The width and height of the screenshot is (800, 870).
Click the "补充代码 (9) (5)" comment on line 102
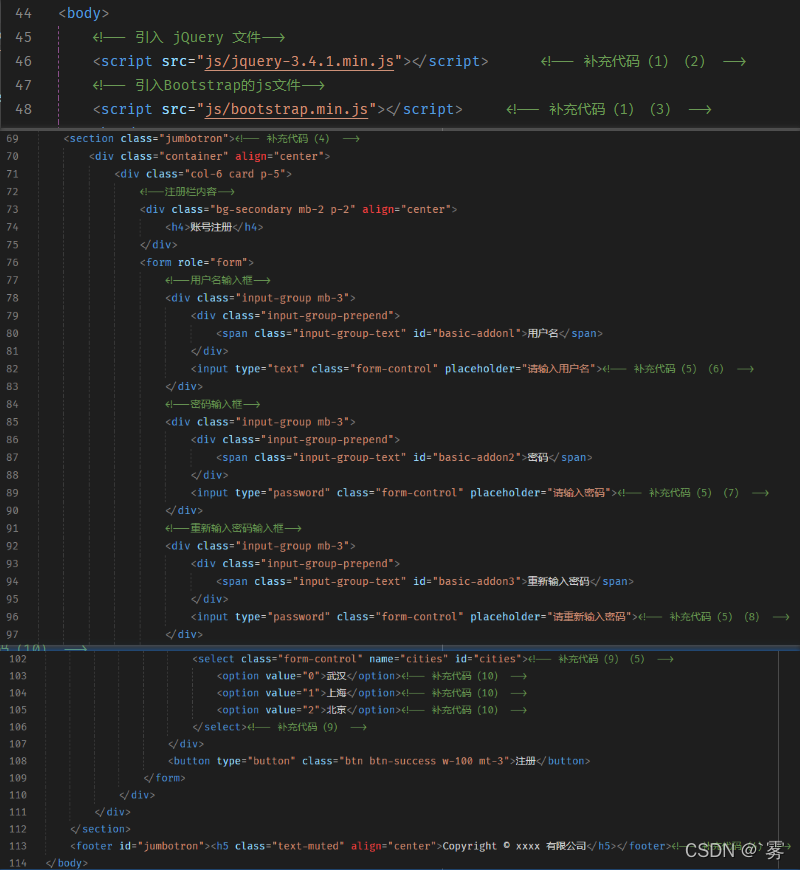(601, 659)
